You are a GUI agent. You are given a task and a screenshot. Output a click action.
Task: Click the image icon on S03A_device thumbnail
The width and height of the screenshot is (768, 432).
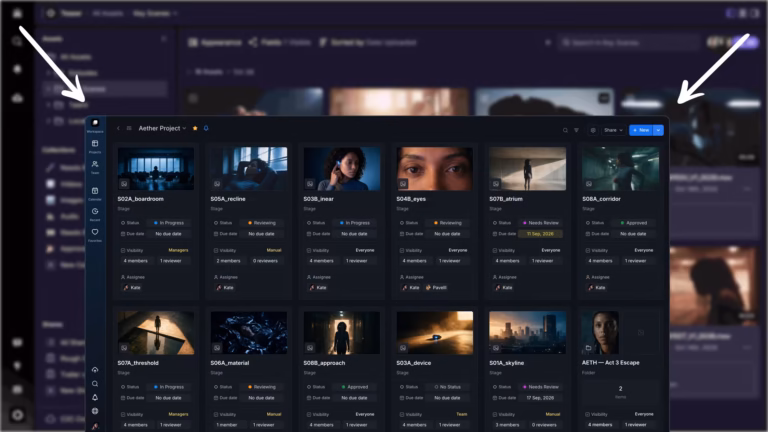(403, 348)
